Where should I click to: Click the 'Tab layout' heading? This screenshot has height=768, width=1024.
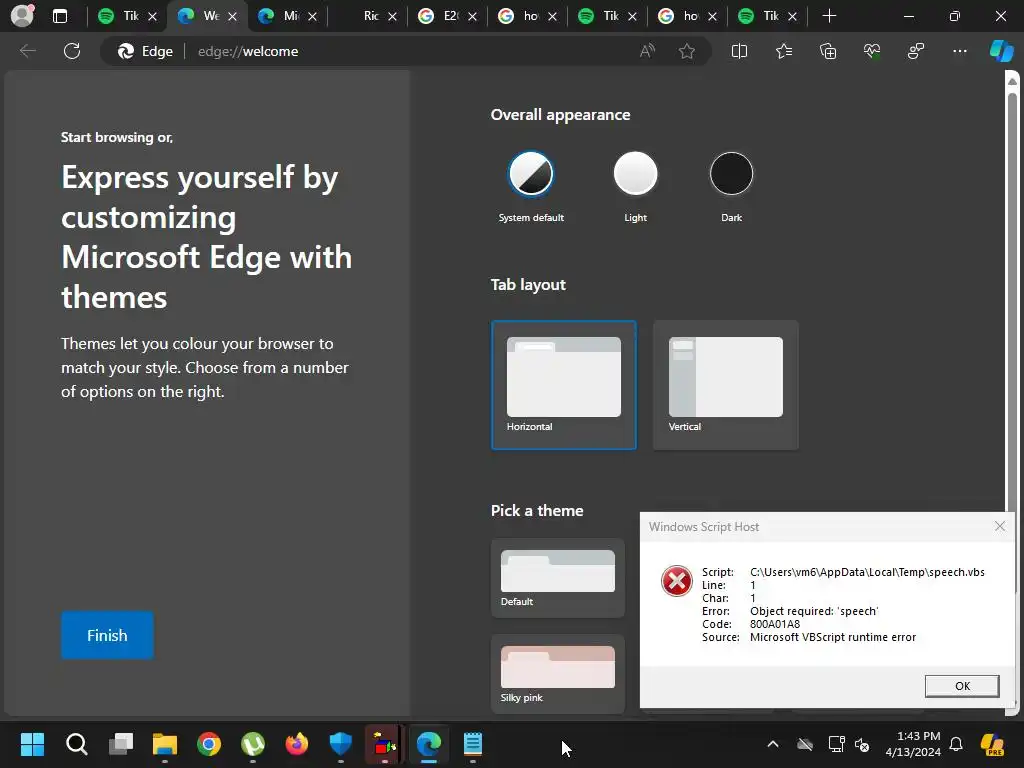click(528, 285)
